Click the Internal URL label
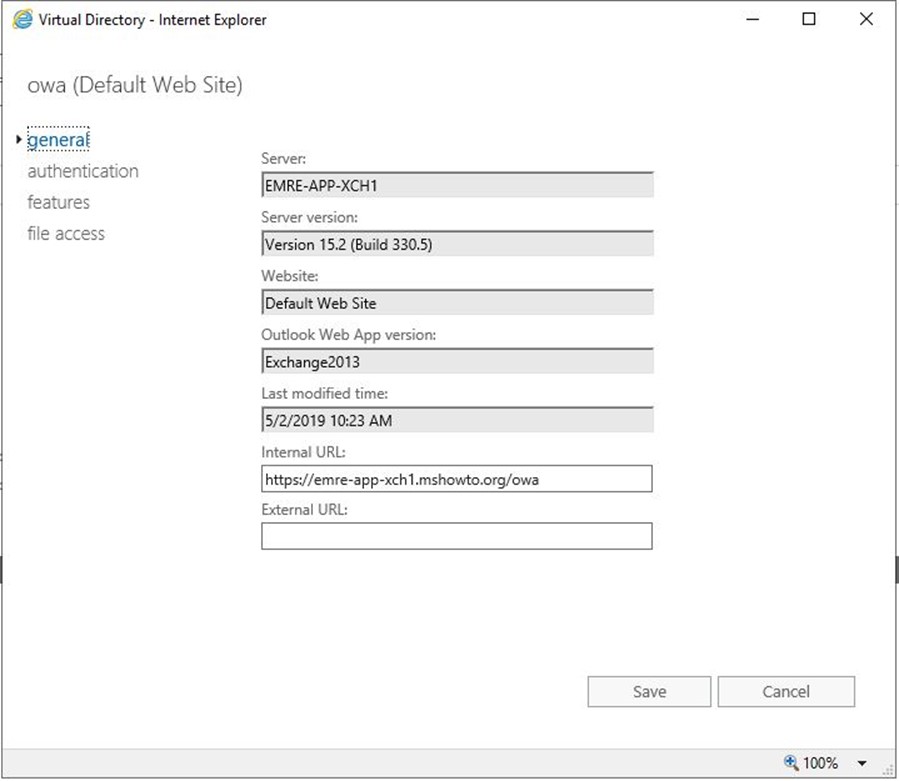The height and width of the screenshot is (781, 899). pyautogui.click(x=303, y=452)
